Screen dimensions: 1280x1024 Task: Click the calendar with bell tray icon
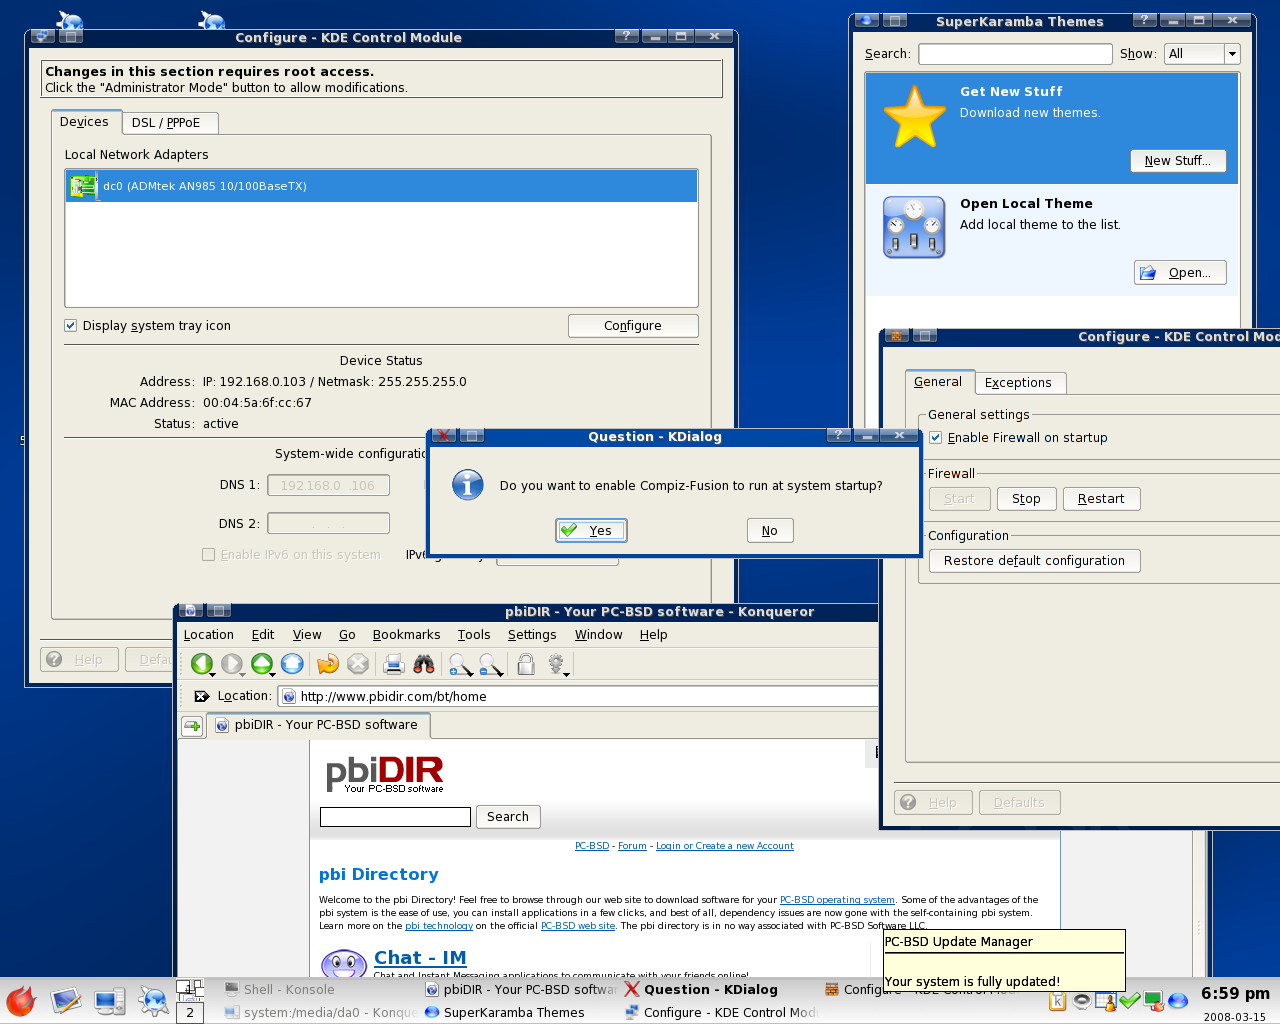(1106, 1001)
